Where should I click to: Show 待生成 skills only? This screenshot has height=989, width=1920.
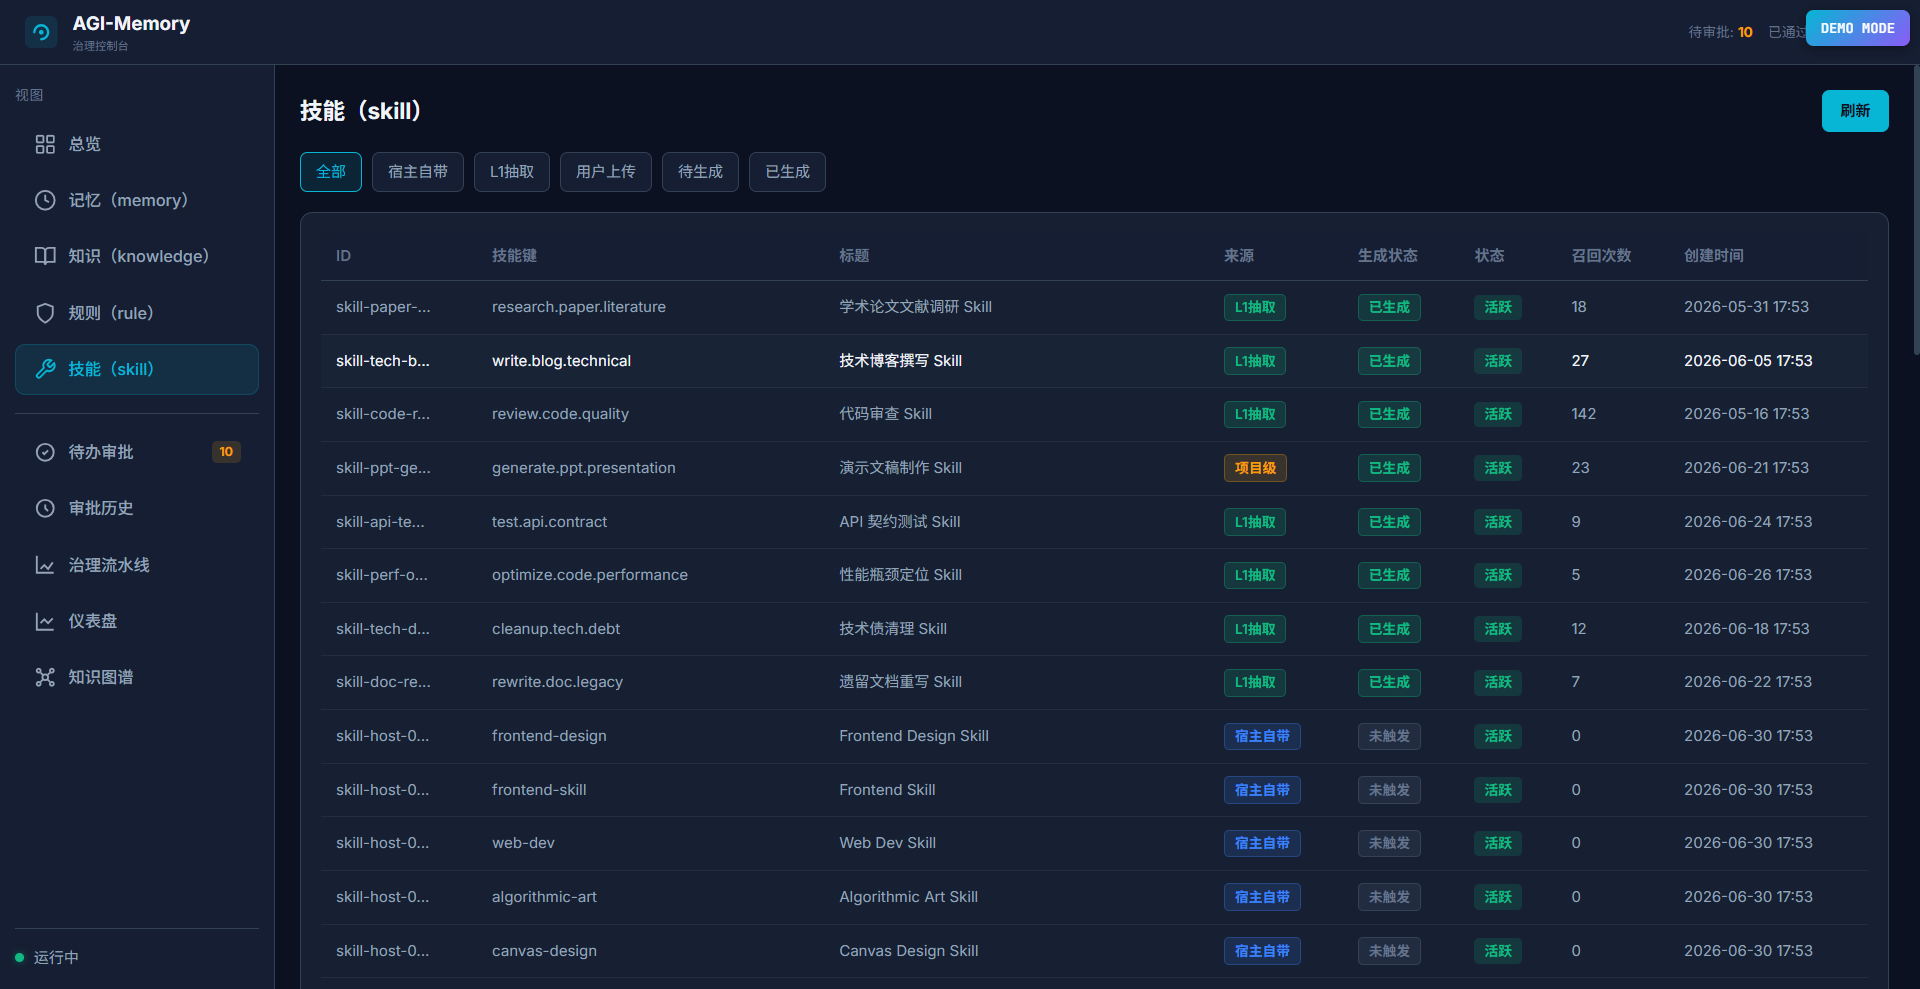(700, 172)
